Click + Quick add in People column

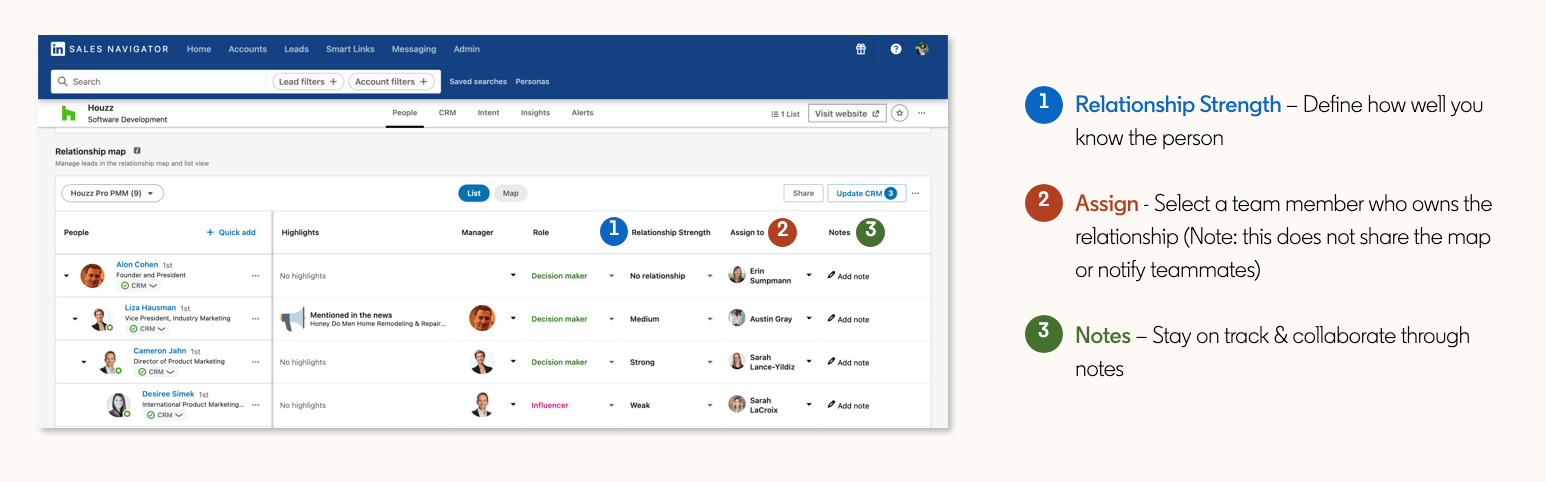click(231, 232)
